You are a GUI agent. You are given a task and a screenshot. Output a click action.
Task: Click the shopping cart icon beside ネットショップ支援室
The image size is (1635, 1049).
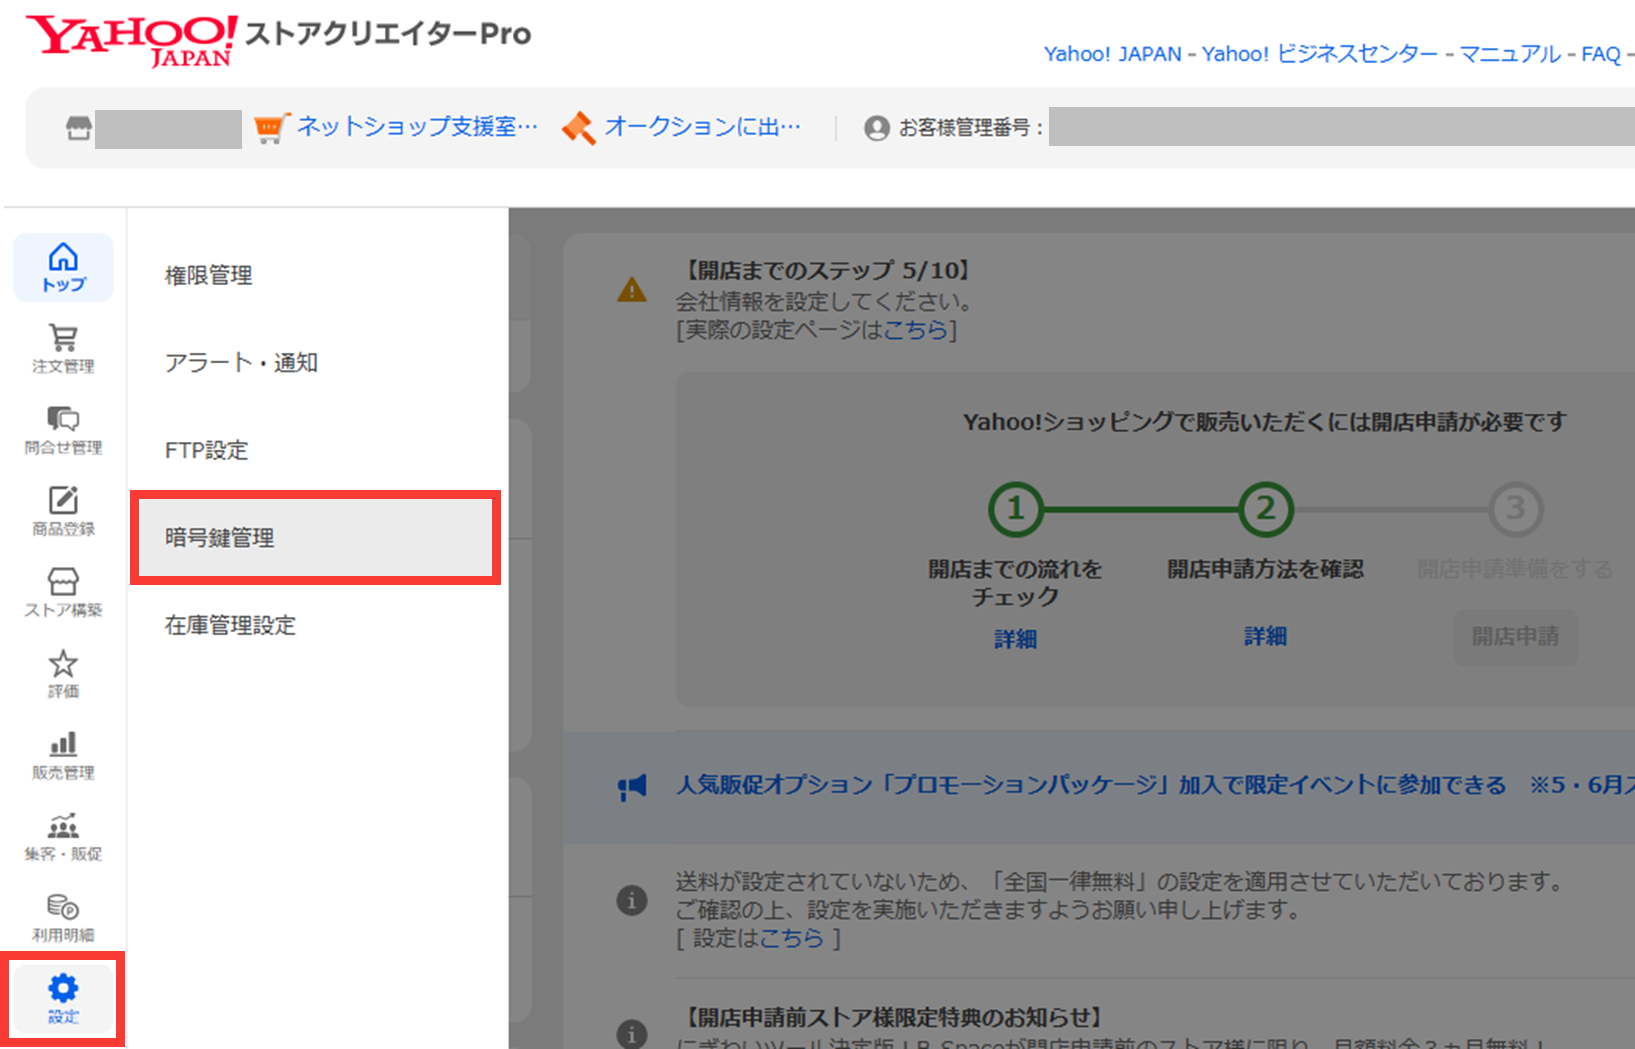pyautogui.click(x=271, y=128)
